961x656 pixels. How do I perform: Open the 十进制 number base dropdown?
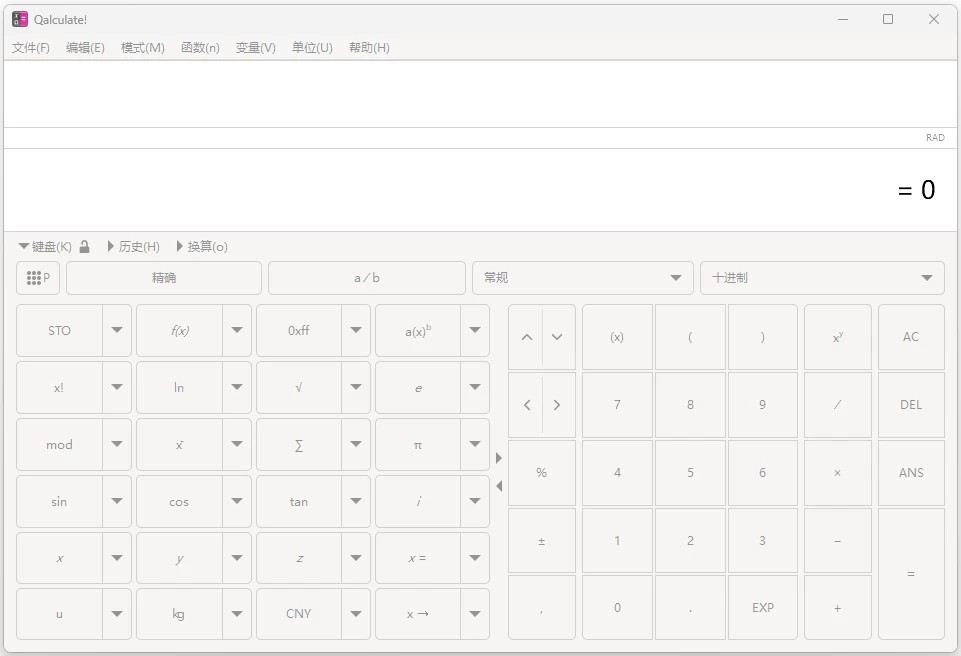tap(822, 278)
